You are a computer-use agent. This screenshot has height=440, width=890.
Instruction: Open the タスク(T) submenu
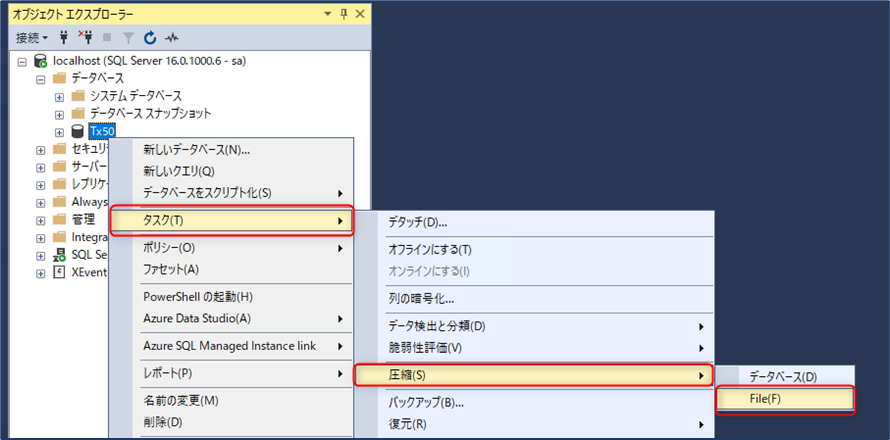click(x=232, y=221)
